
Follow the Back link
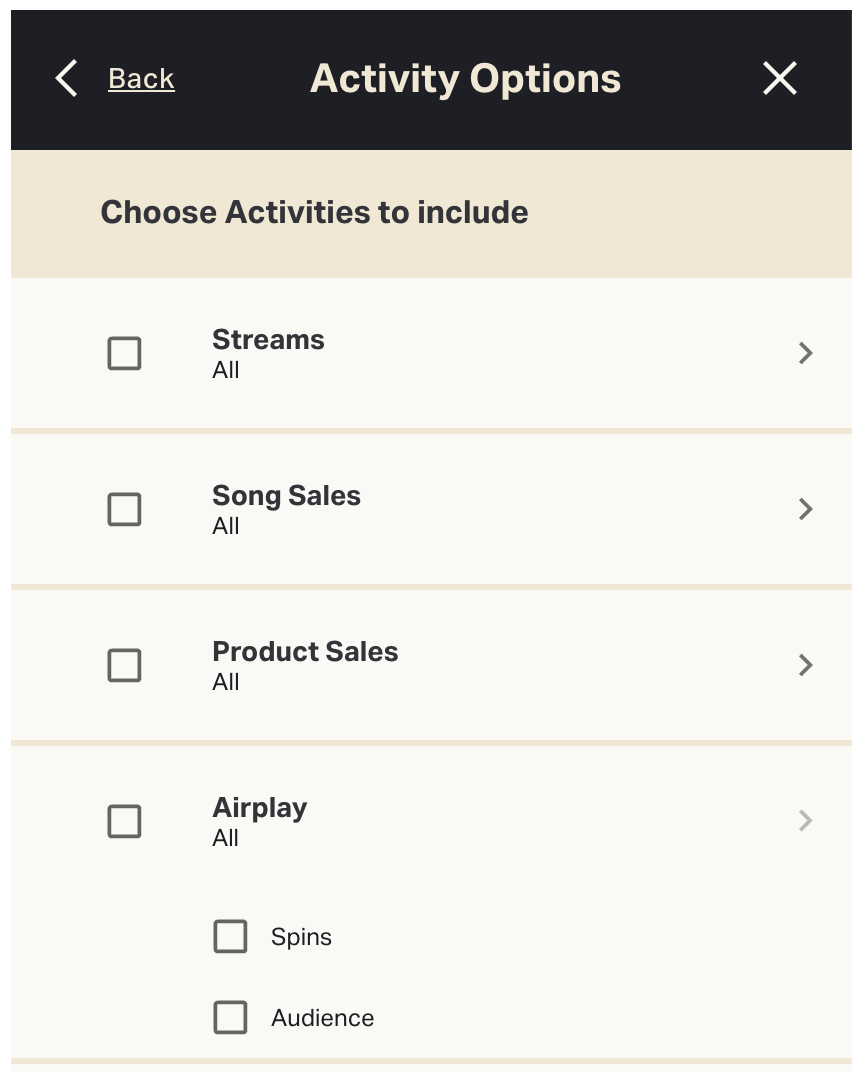pos(141,79)
